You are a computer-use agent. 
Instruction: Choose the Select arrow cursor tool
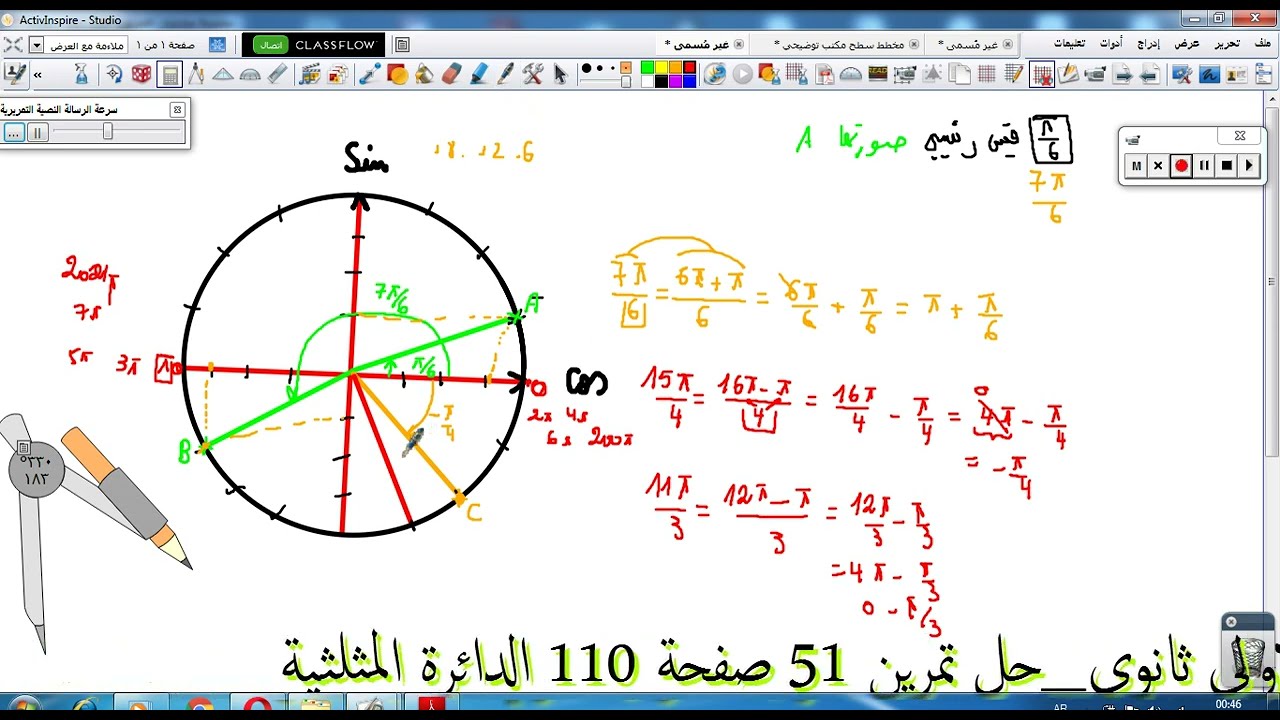coord(560,74)
